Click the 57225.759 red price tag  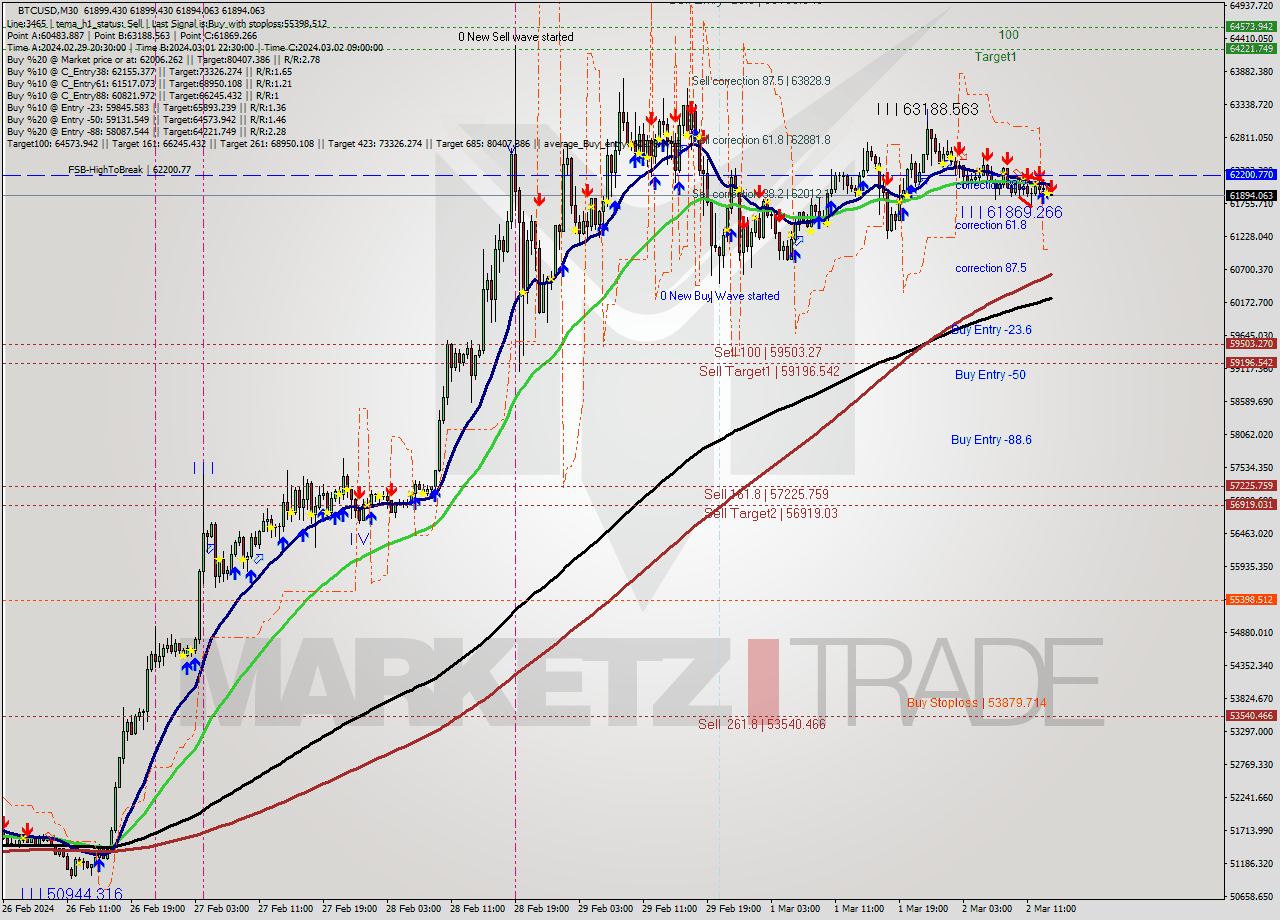(x=1251, y=485)
